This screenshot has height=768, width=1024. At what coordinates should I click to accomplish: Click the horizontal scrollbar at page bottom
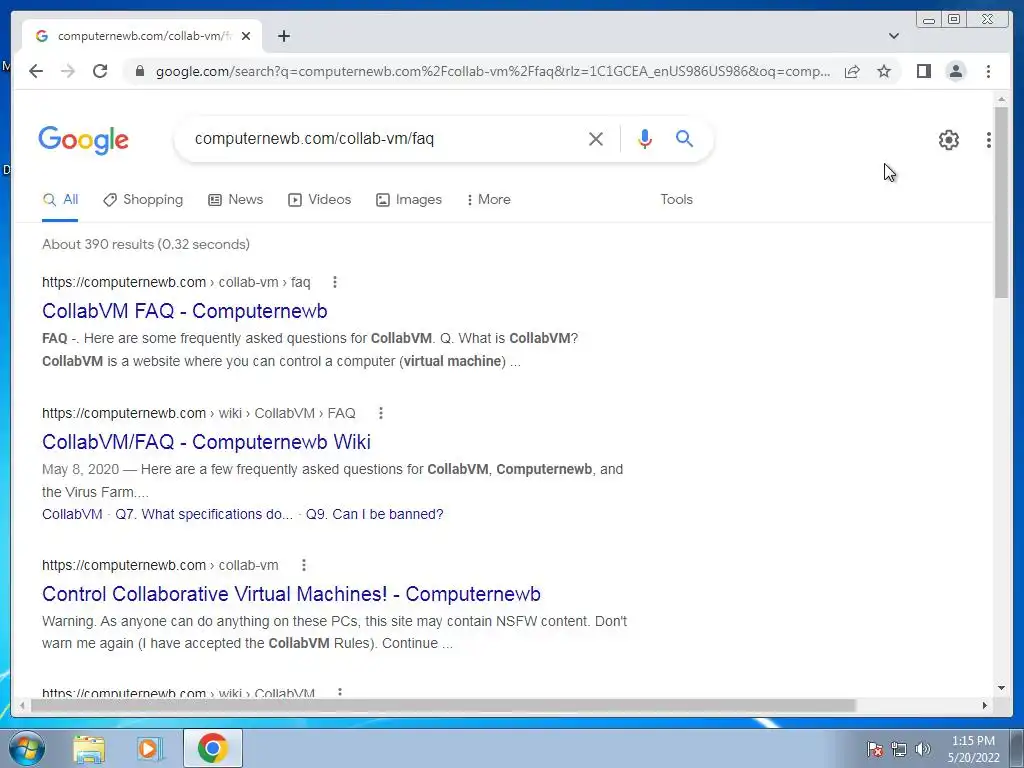(443, 705)
